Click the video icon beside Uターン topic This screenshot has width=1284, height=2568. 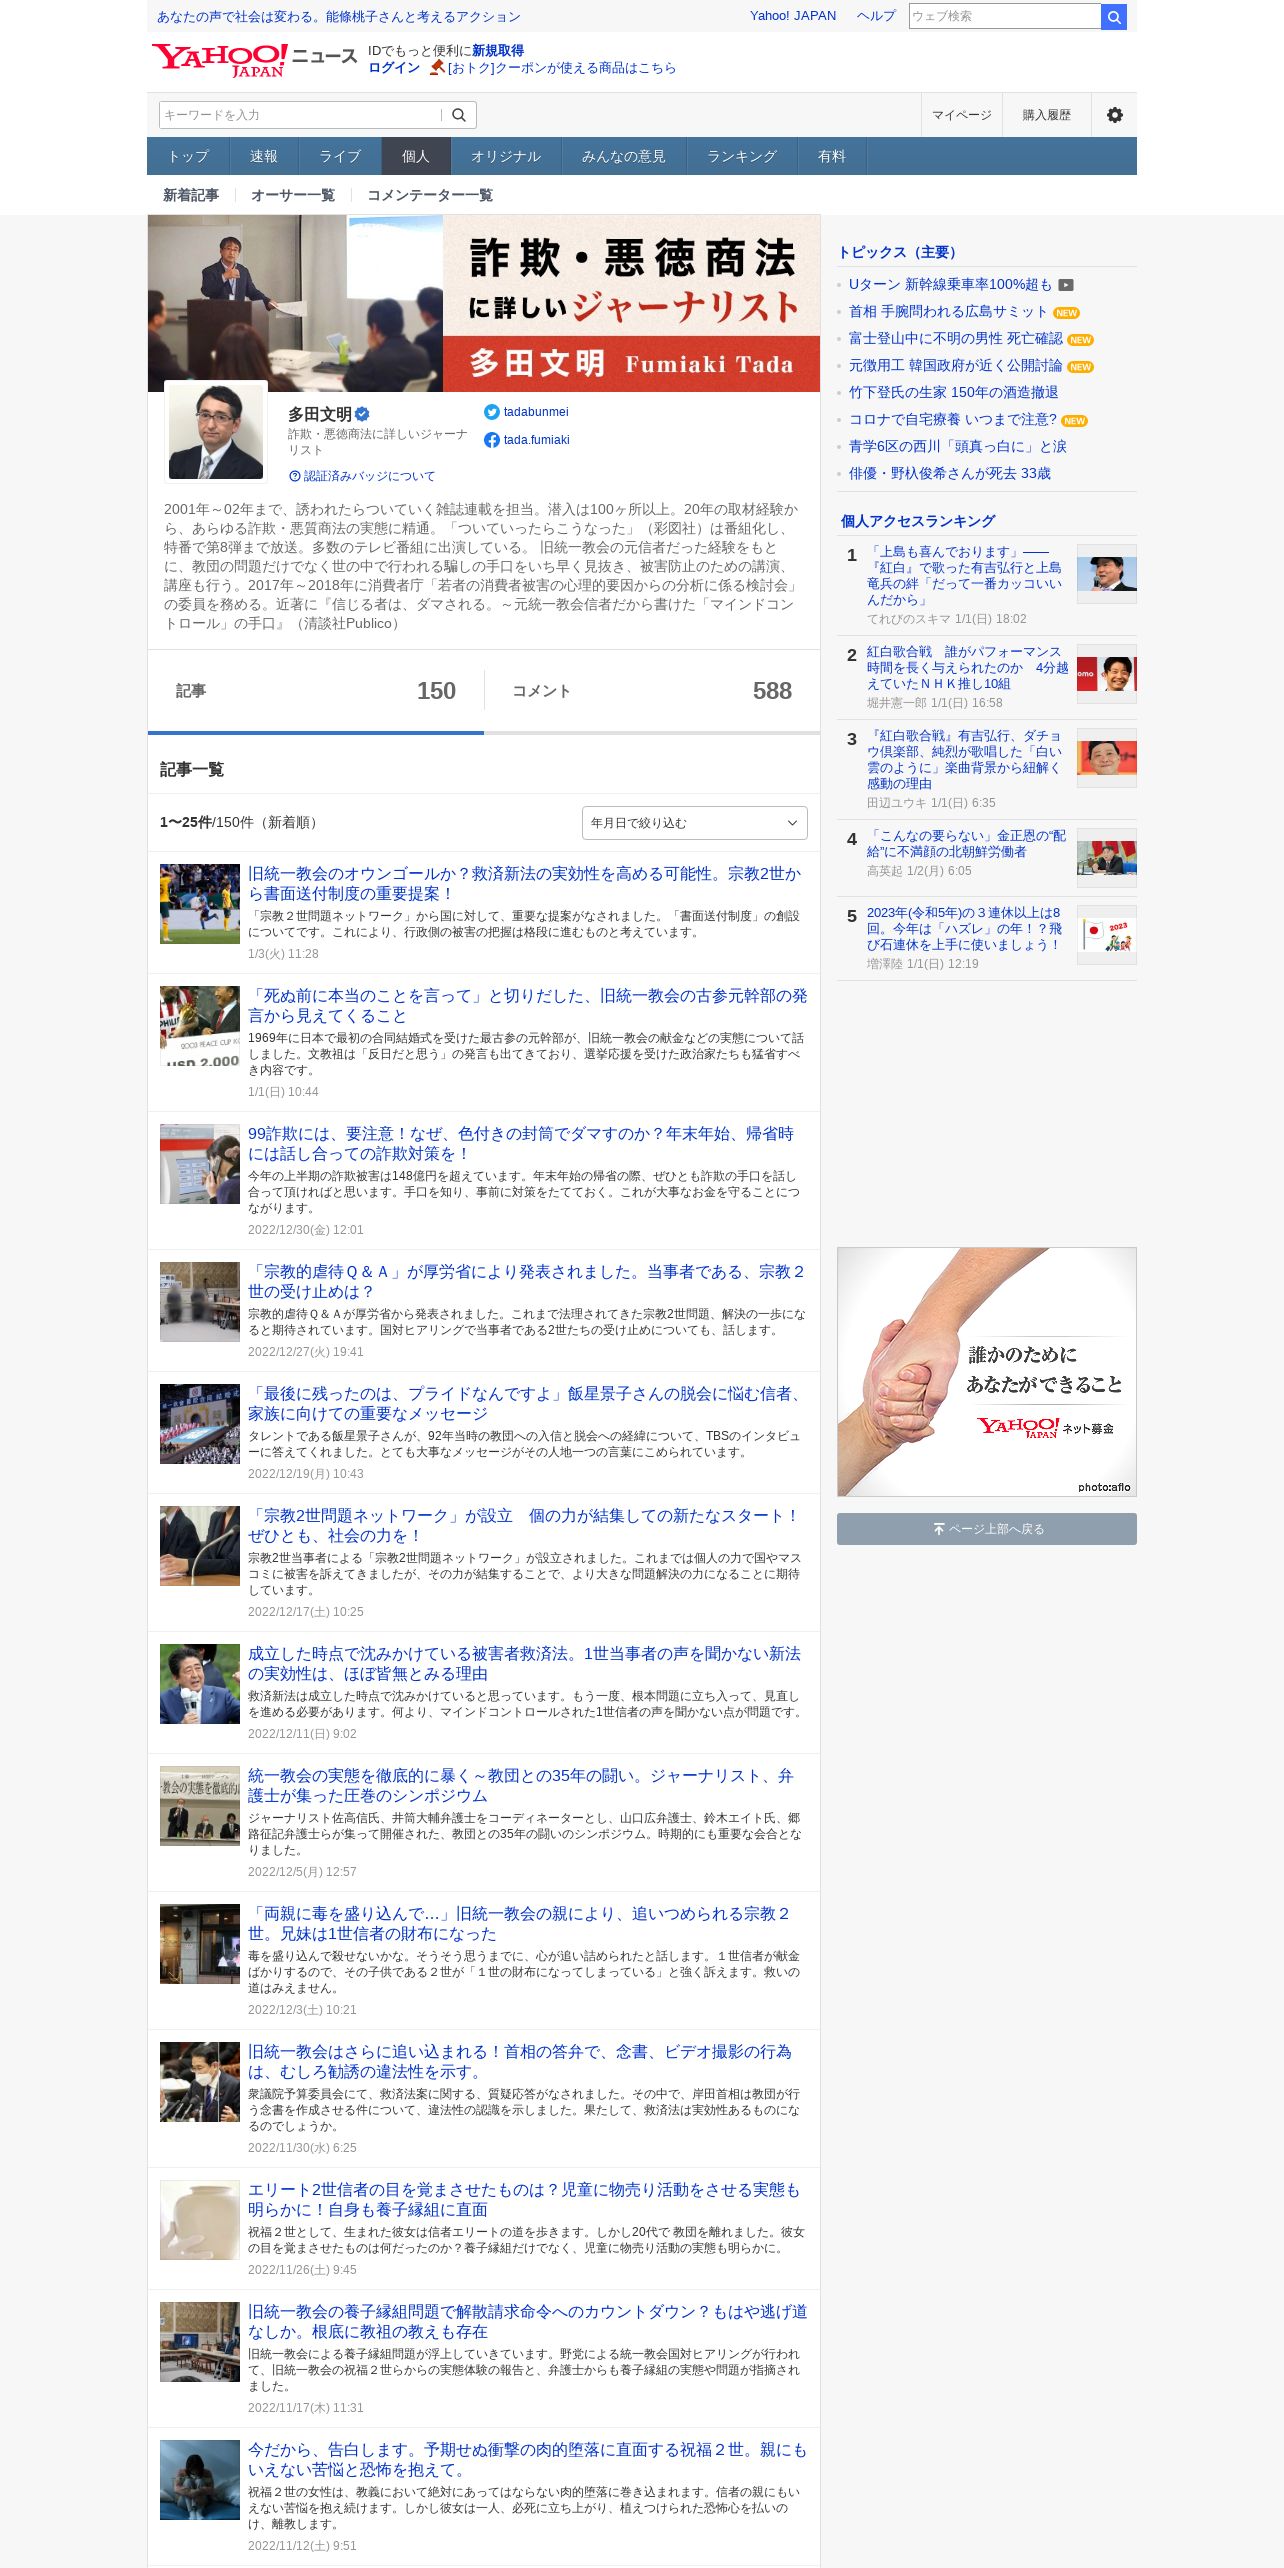[x=1066, y=285]
